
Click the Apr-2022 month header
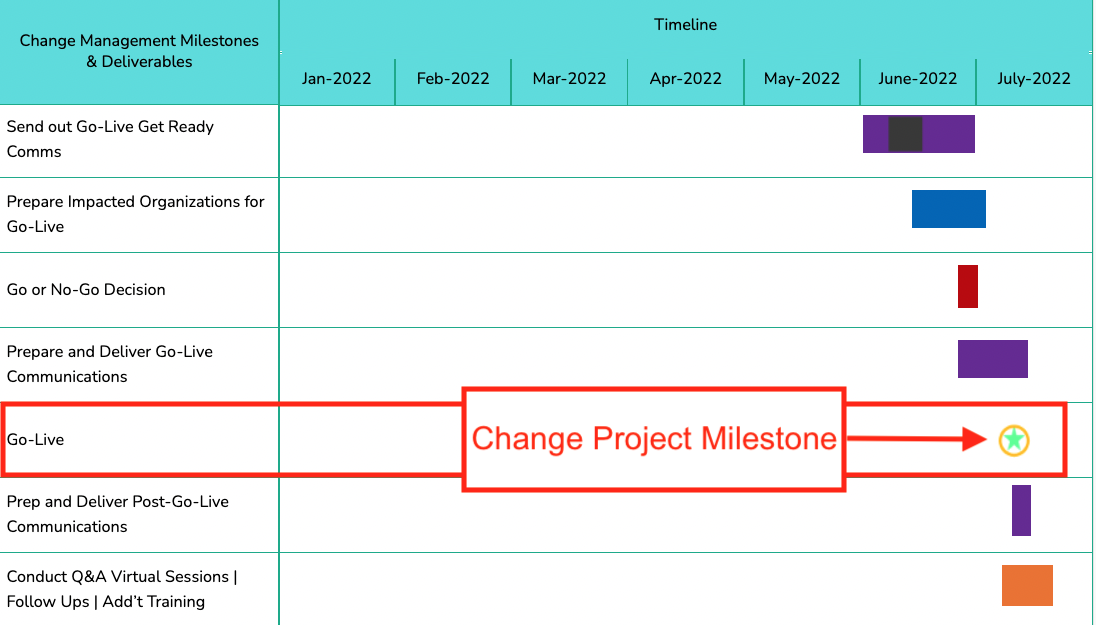pyautogui.click(x=685, y=79)
